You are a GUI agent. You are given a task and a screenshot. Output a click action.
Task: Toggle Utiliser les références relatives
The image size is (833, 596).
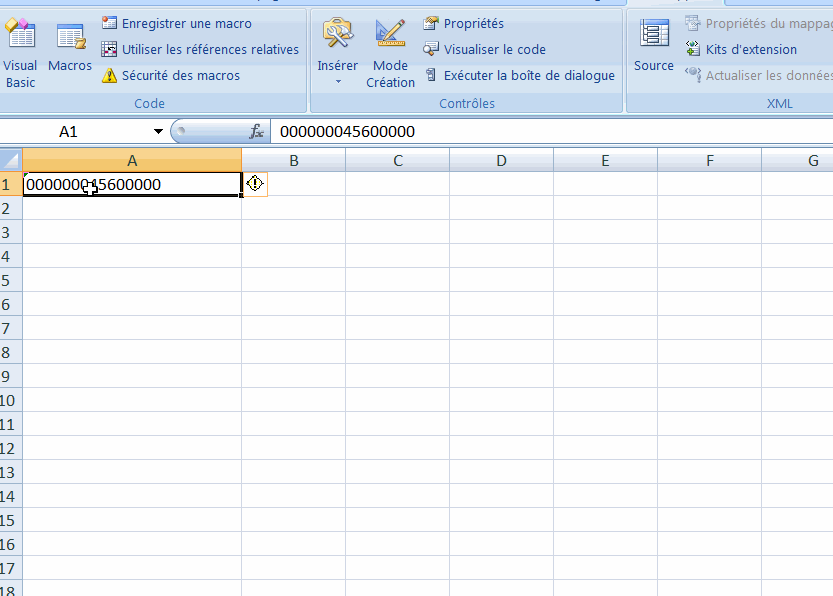click(209, 49)
